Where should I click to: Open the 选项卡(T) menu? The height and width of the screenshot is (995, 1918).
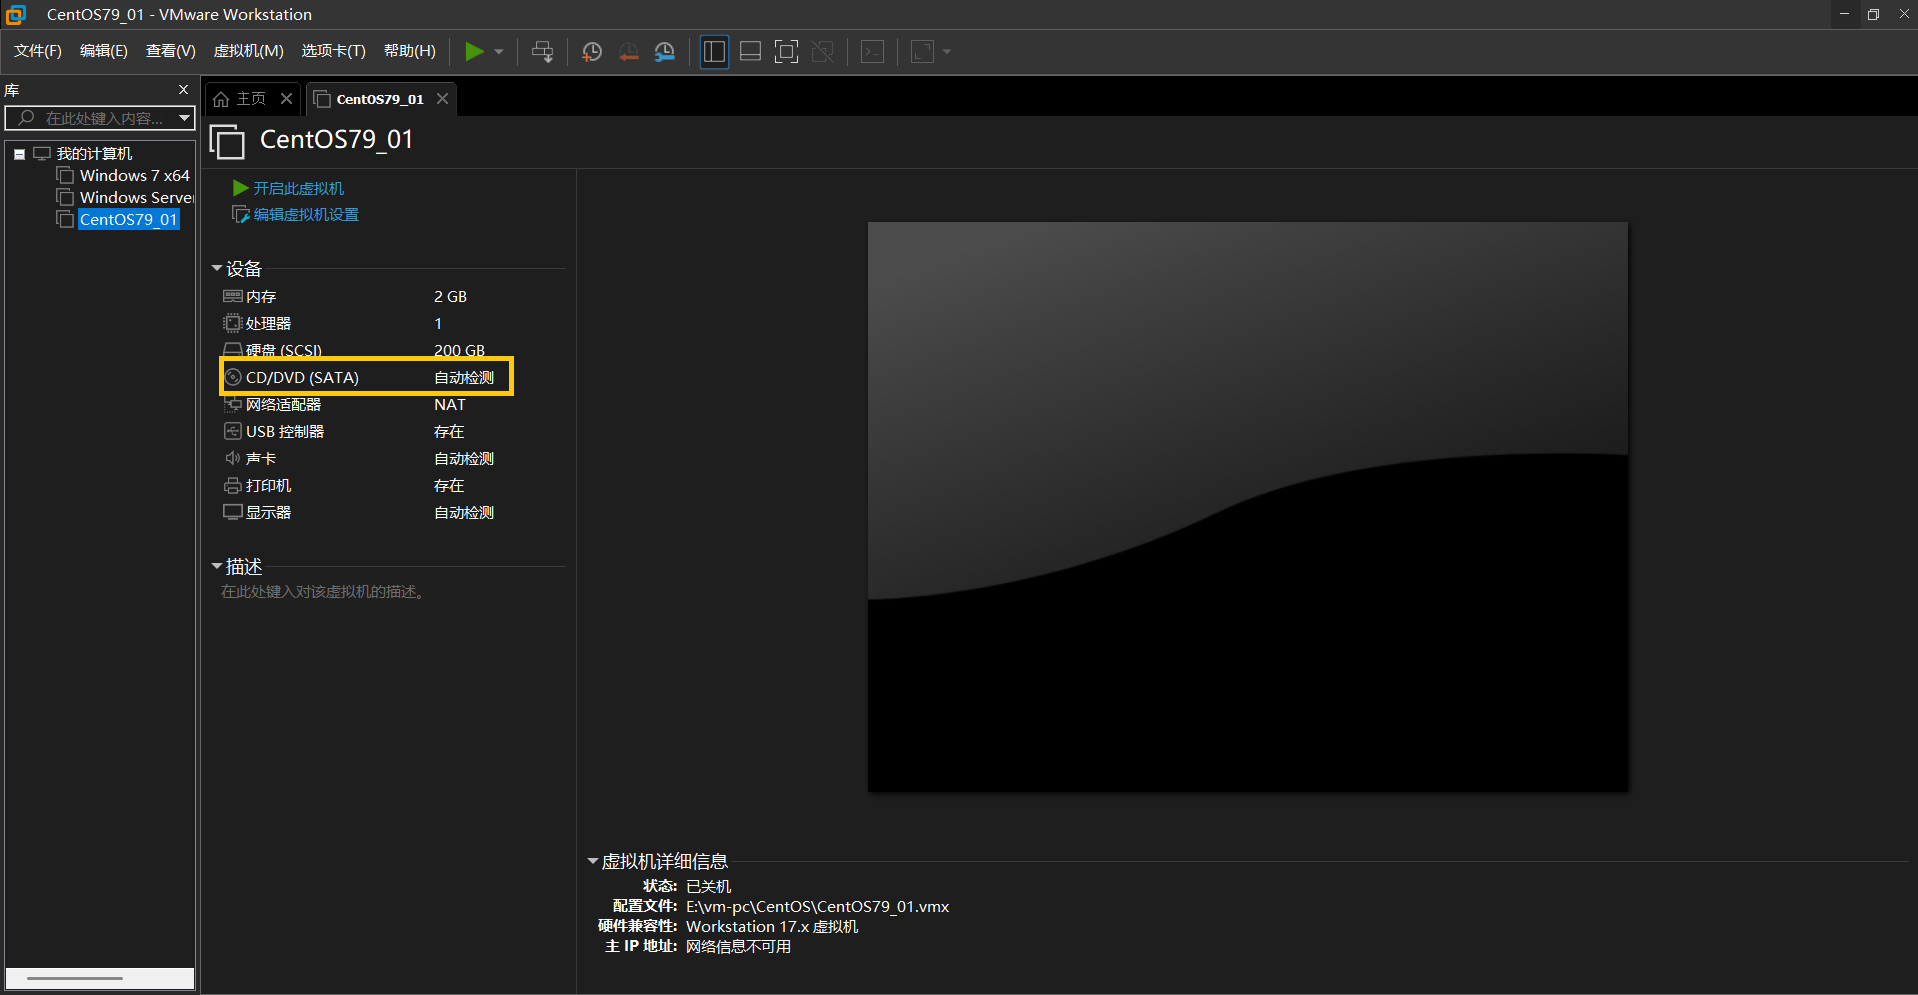[334, 51]
